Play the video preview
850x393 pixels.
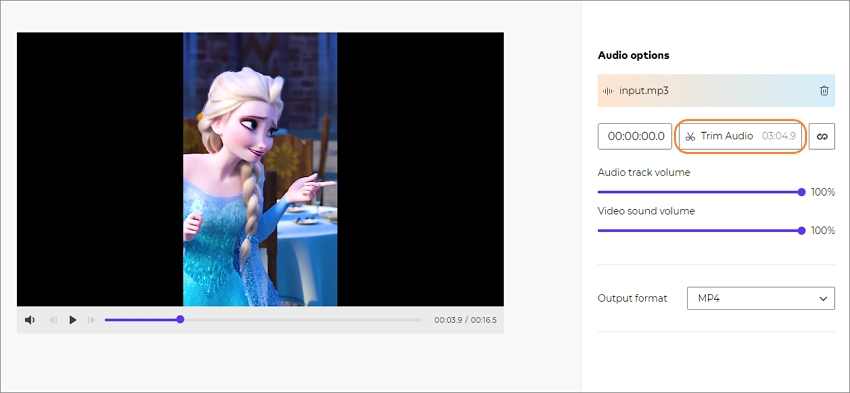73,320
